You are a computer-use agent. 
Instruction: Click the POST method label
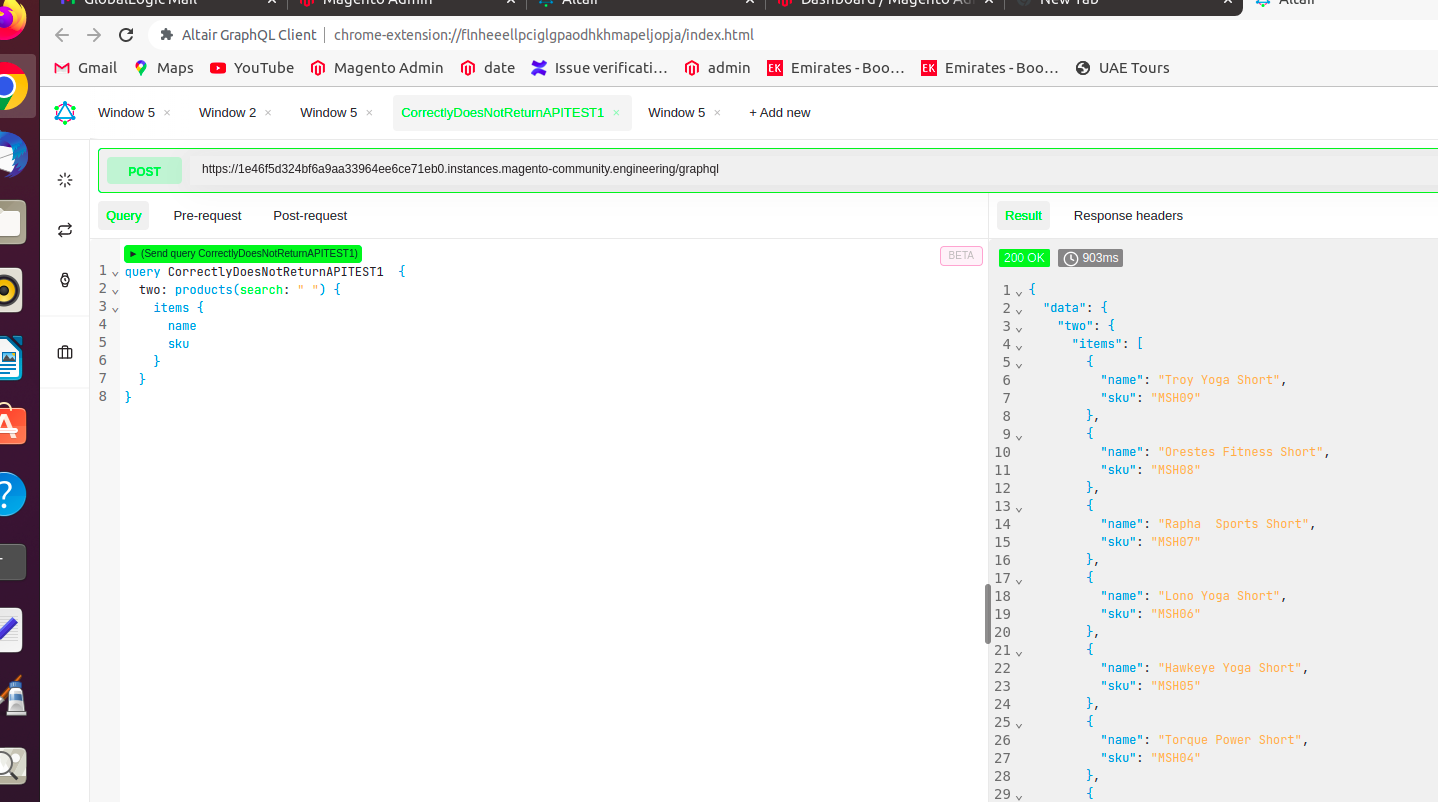point(144,170)
